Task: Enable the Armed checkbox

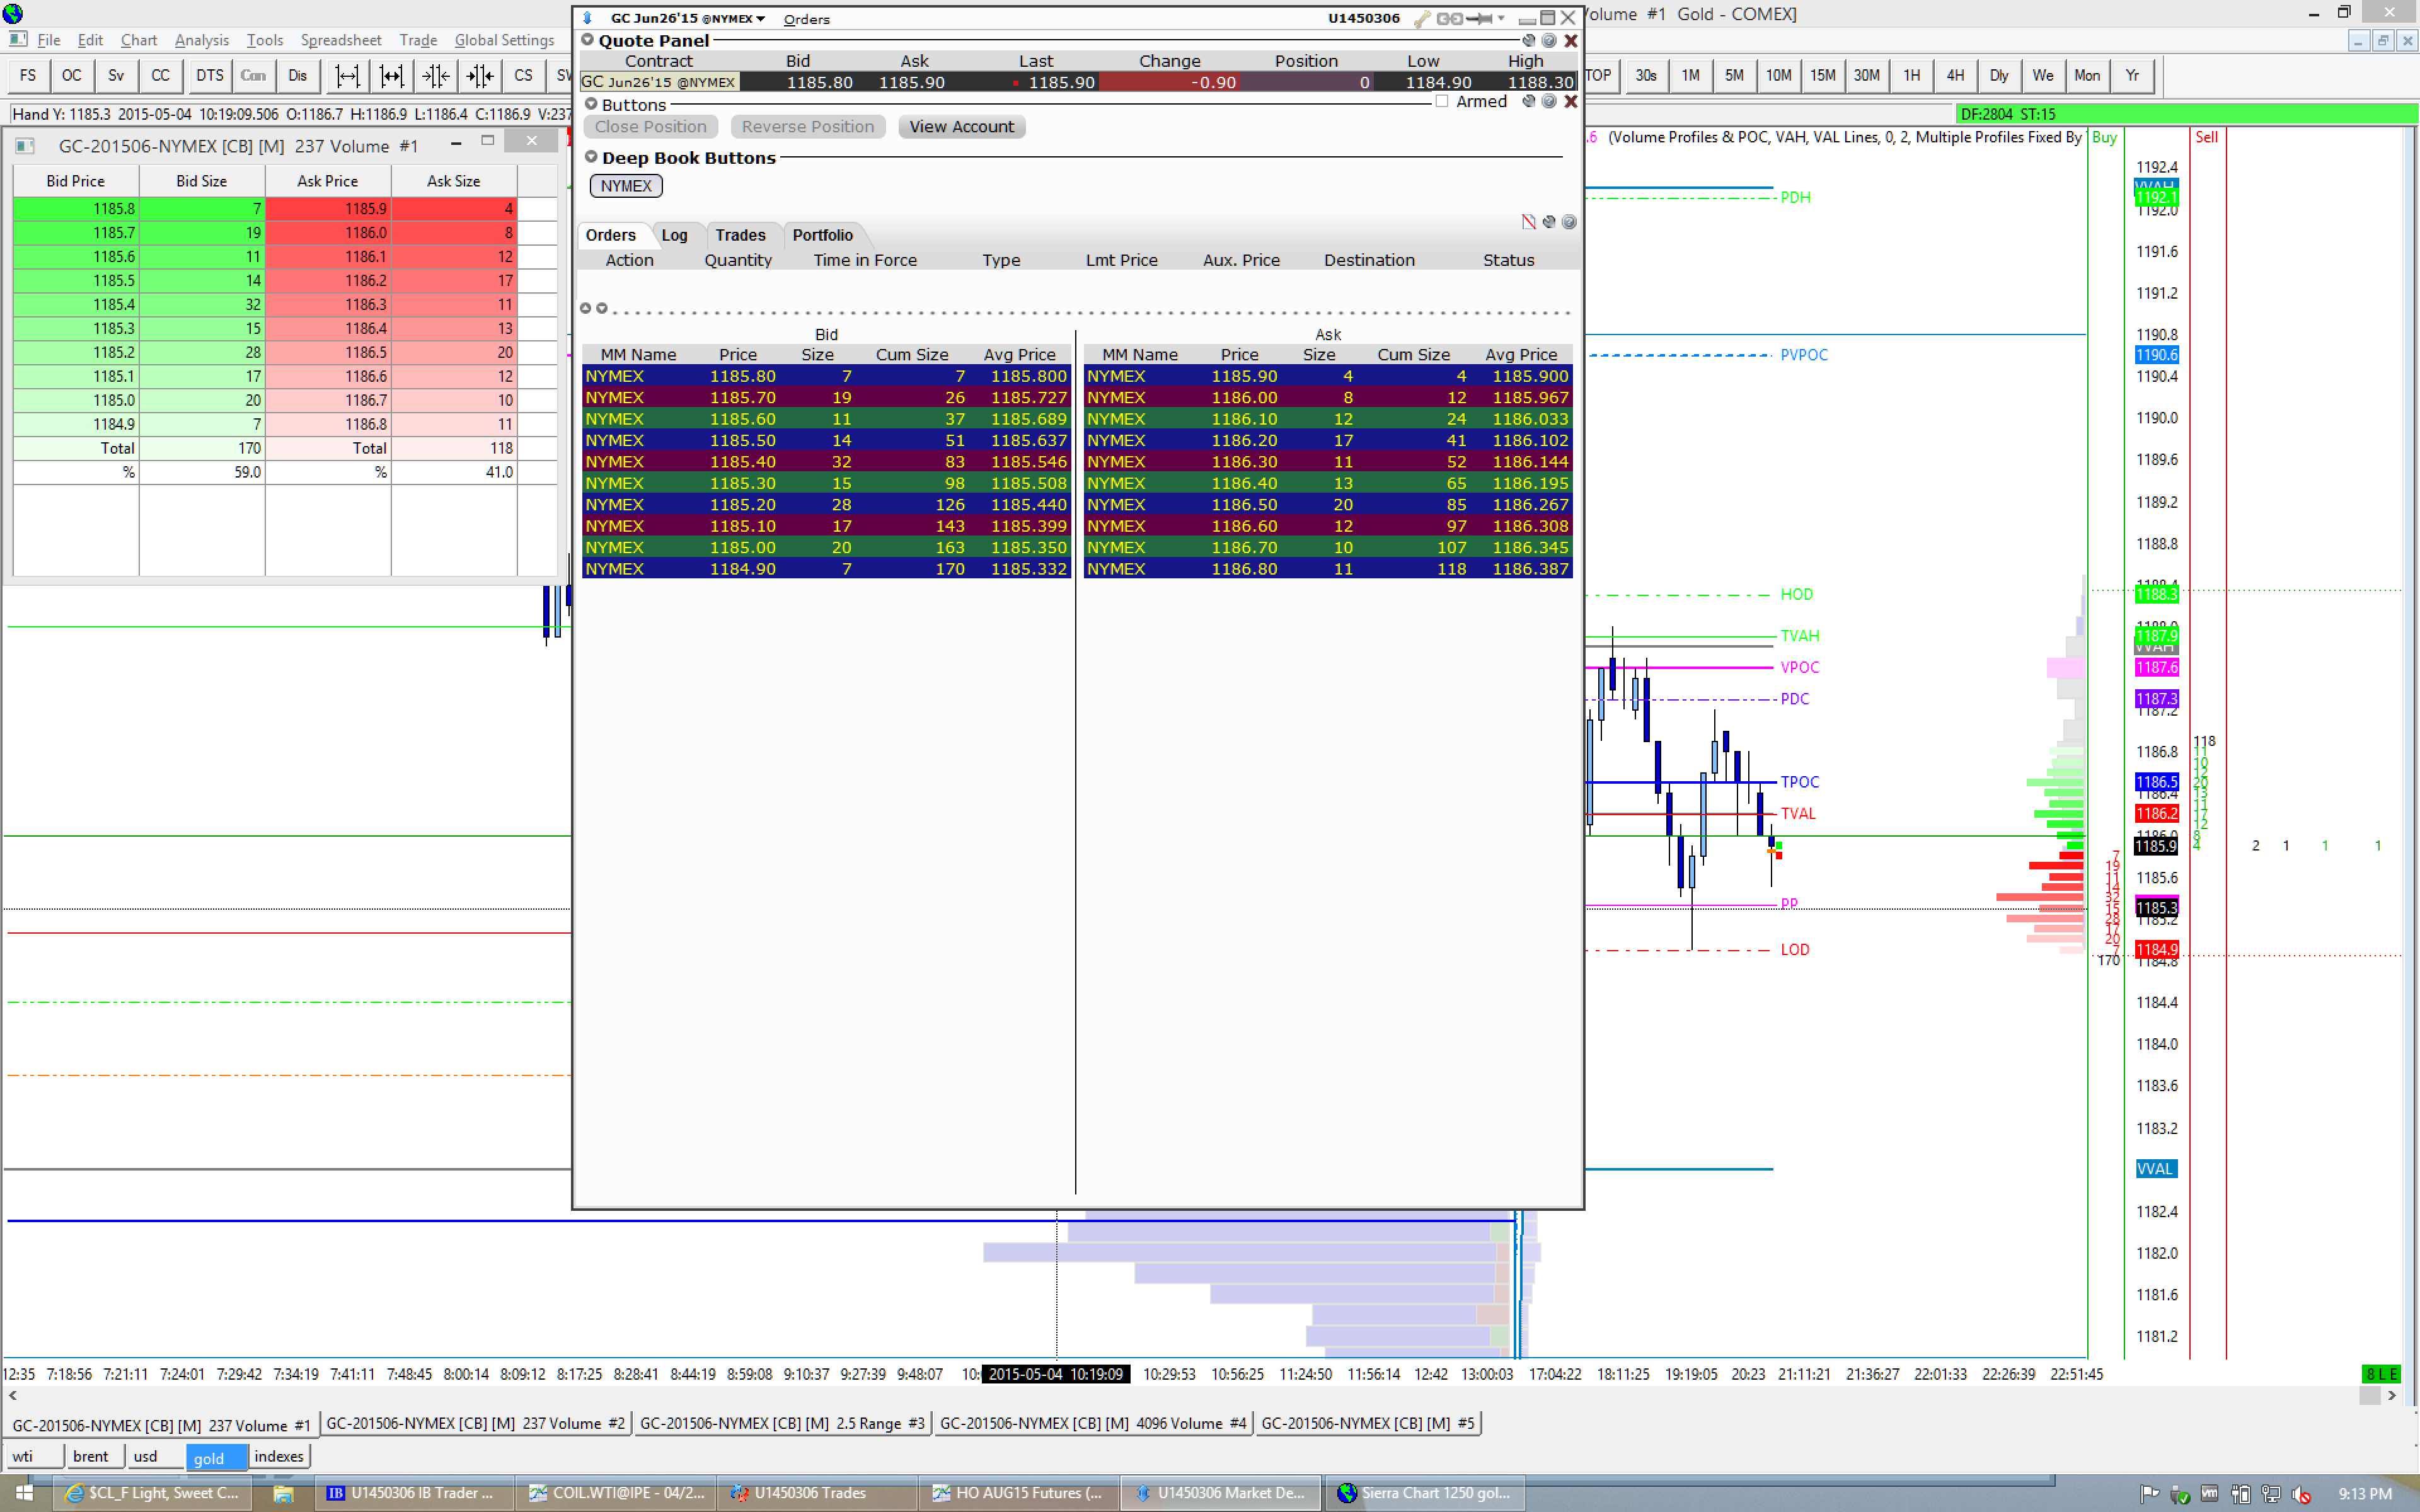Action: [1442, 102]
